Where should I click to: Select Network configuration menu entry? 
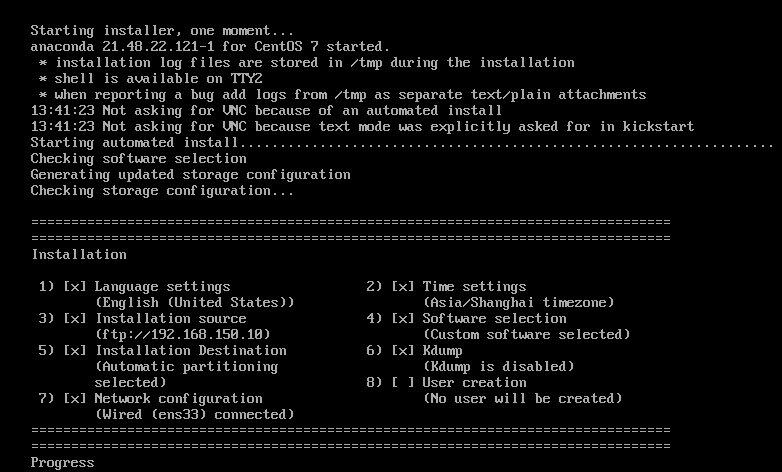coord(179,399)
